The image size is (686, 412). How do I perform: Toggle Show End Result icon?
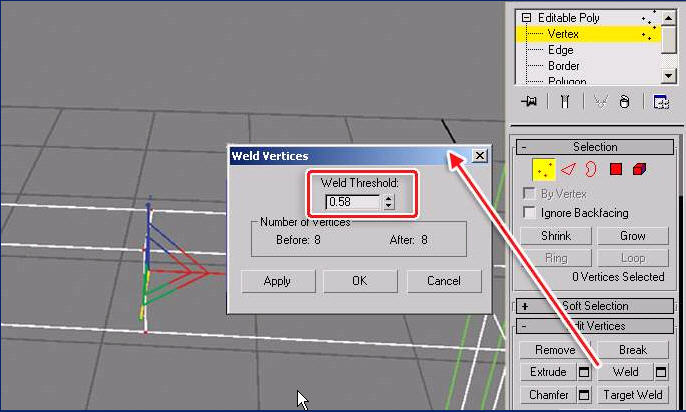point(565,101)
